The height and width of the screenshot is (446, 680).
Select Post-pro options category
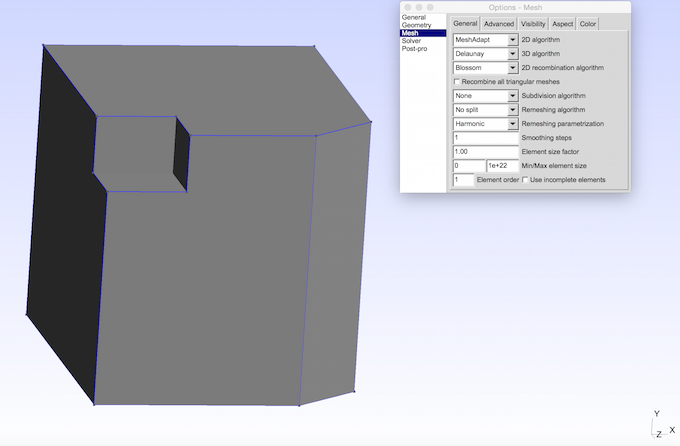tap(414, 49)
